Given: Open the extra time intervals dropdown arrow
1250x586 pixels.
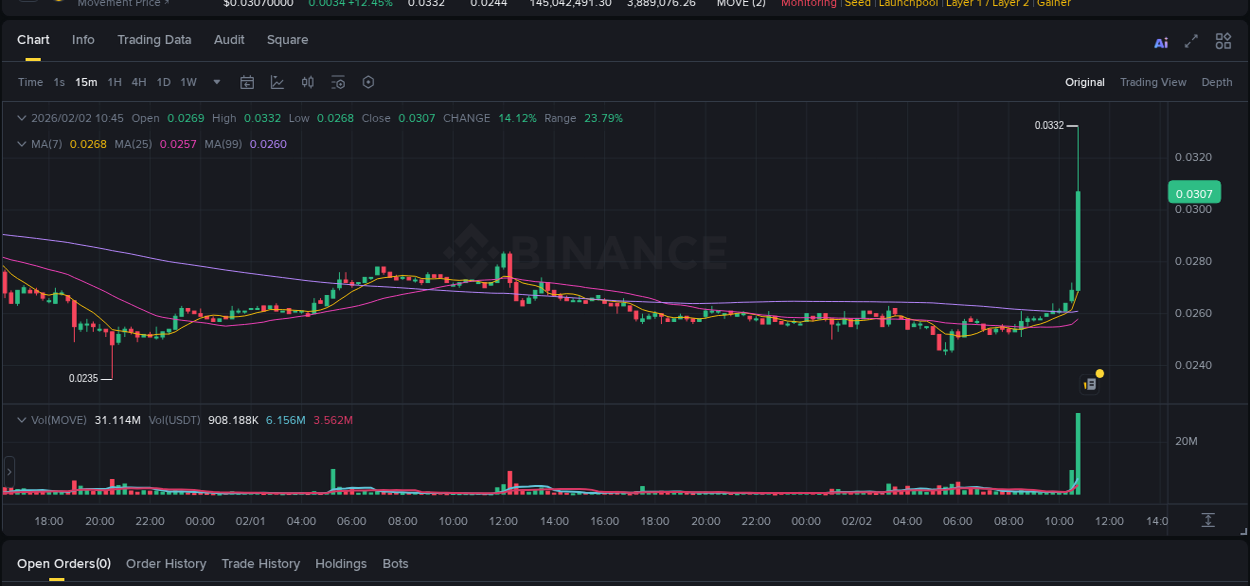Looking at the screenshot, I should coord(216,83).
